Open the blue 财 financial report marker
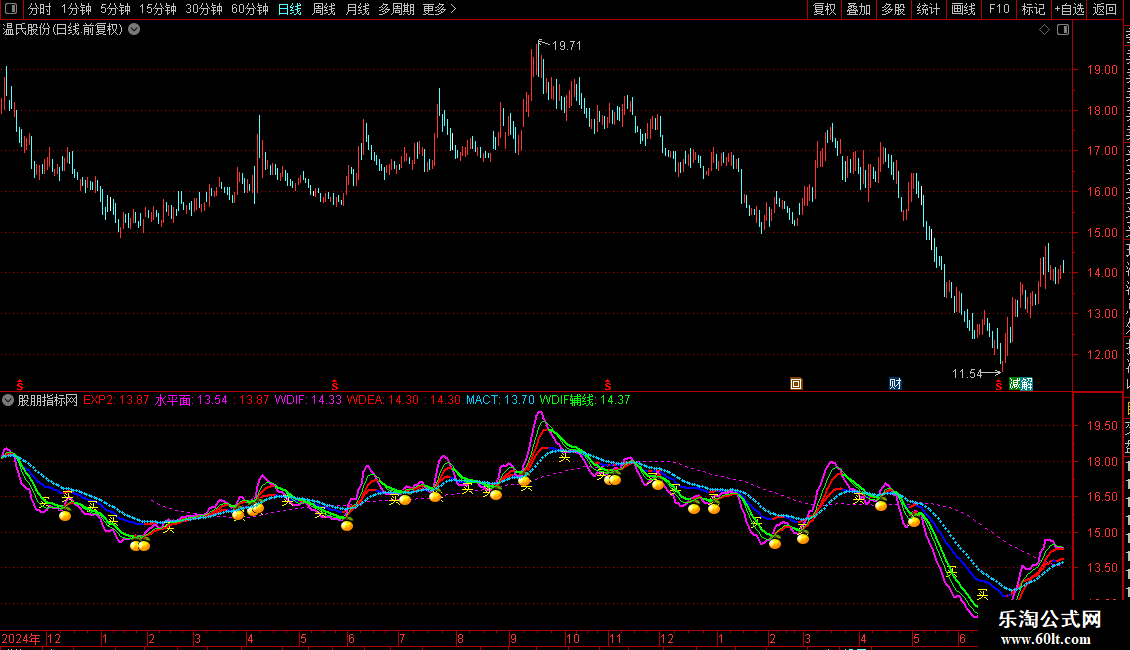 click(895, 384)
